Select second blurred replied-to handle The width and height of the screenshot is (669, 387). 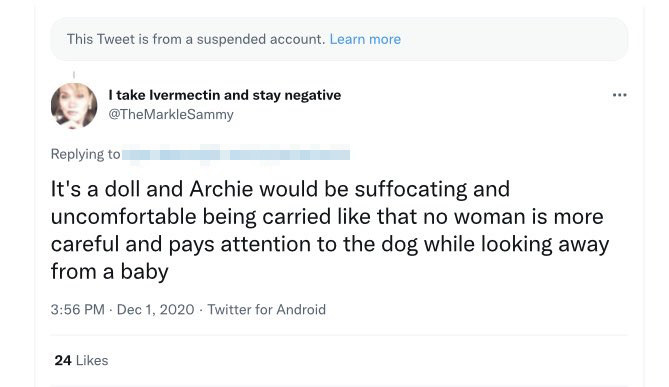(x=290, y=152)
